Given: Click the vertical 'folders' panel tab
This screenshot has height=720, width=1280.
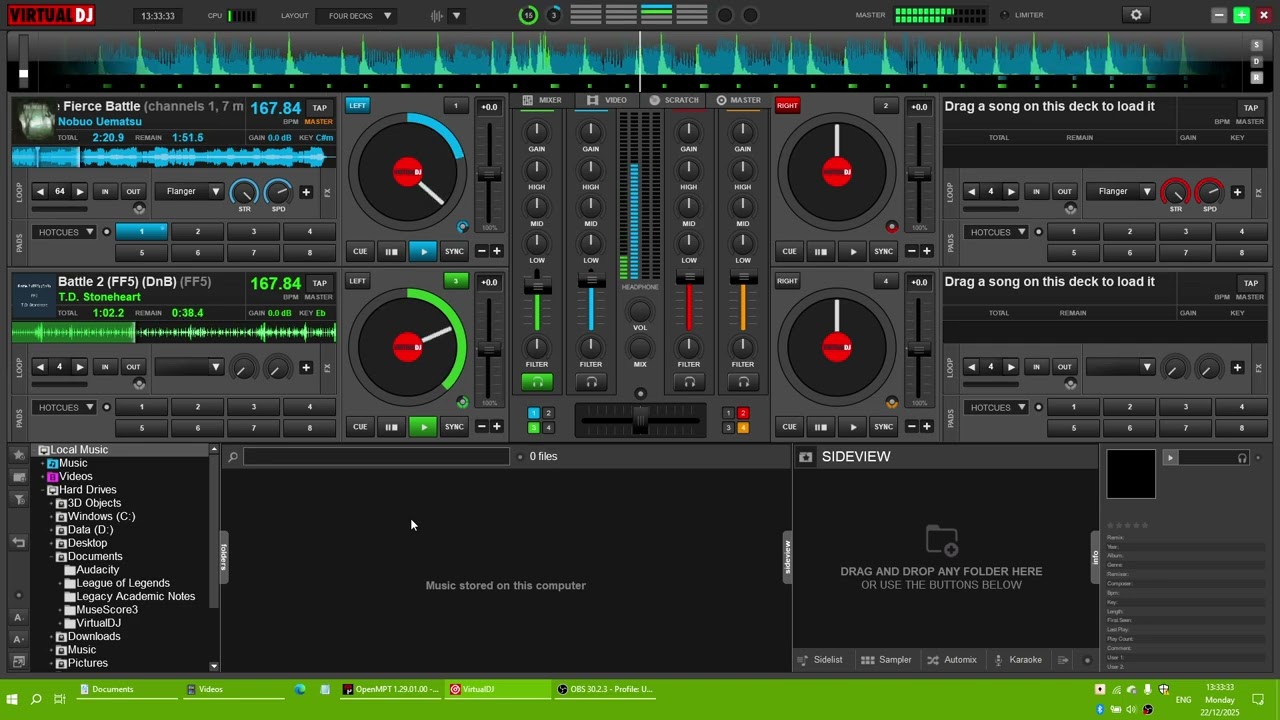Looking at the screenshot, I should coord(223,558).
